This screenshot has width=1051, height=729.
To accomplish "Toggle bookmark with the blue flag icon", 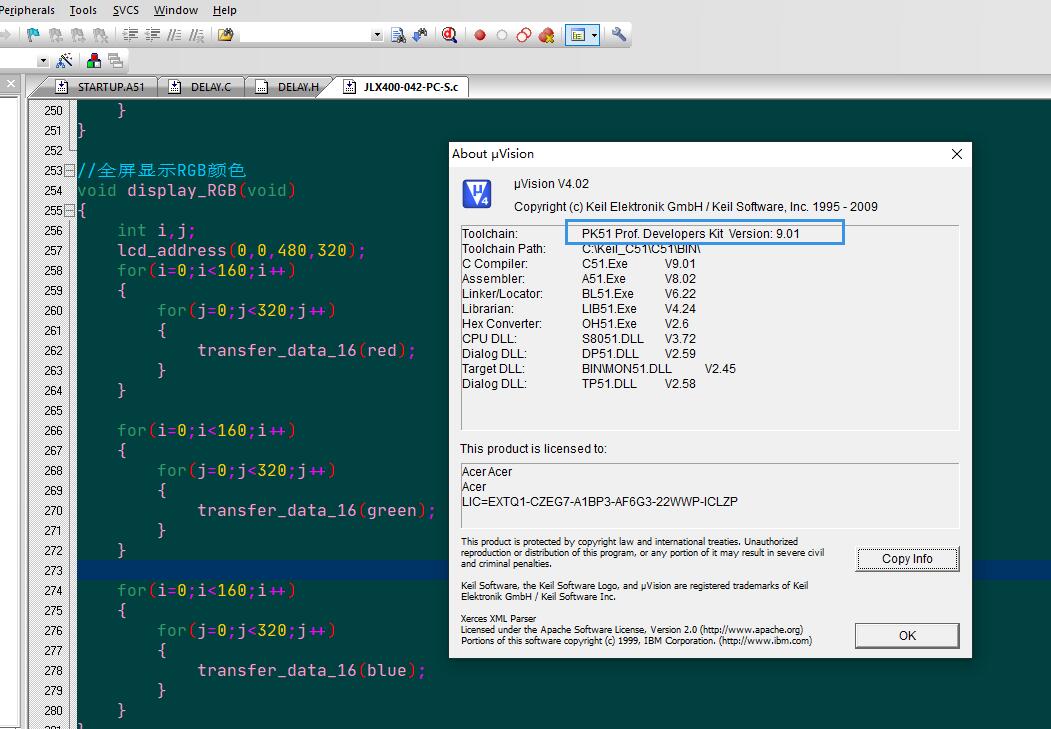I will point(33,35).
